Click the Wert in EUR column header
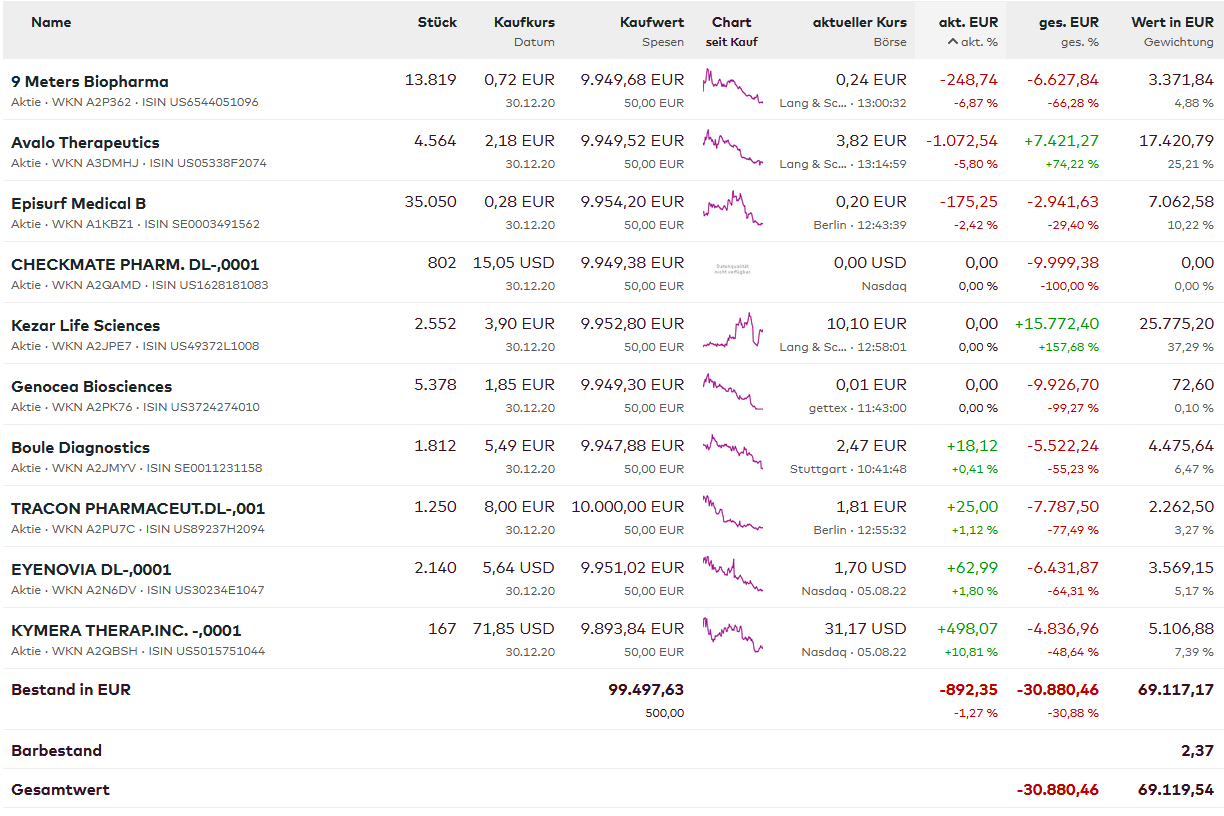The width and height of the screenshot is (1224, 816). 1172,22
